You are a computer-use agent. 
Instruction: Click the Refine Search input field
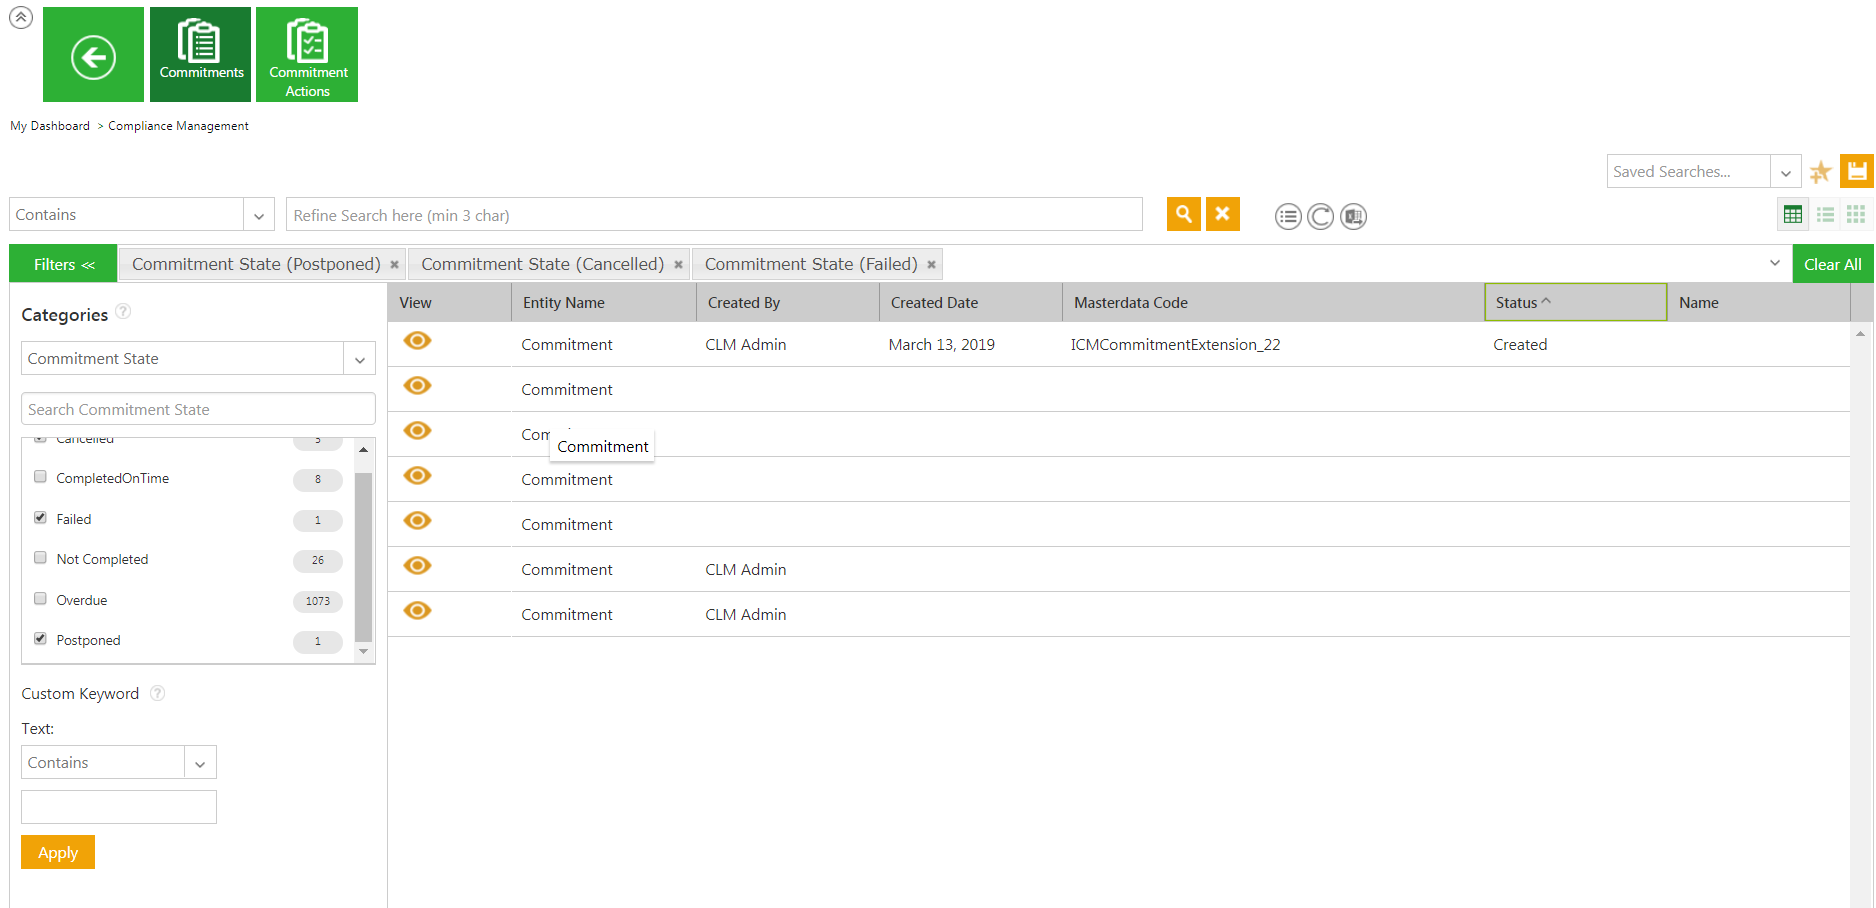[714, 215]
